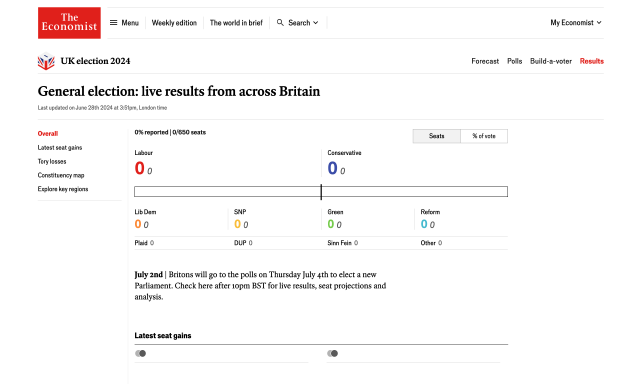Click the UK election 2024 ballot box icon
This screenshot has height=384, width=640.
click(x=46, y=61)
